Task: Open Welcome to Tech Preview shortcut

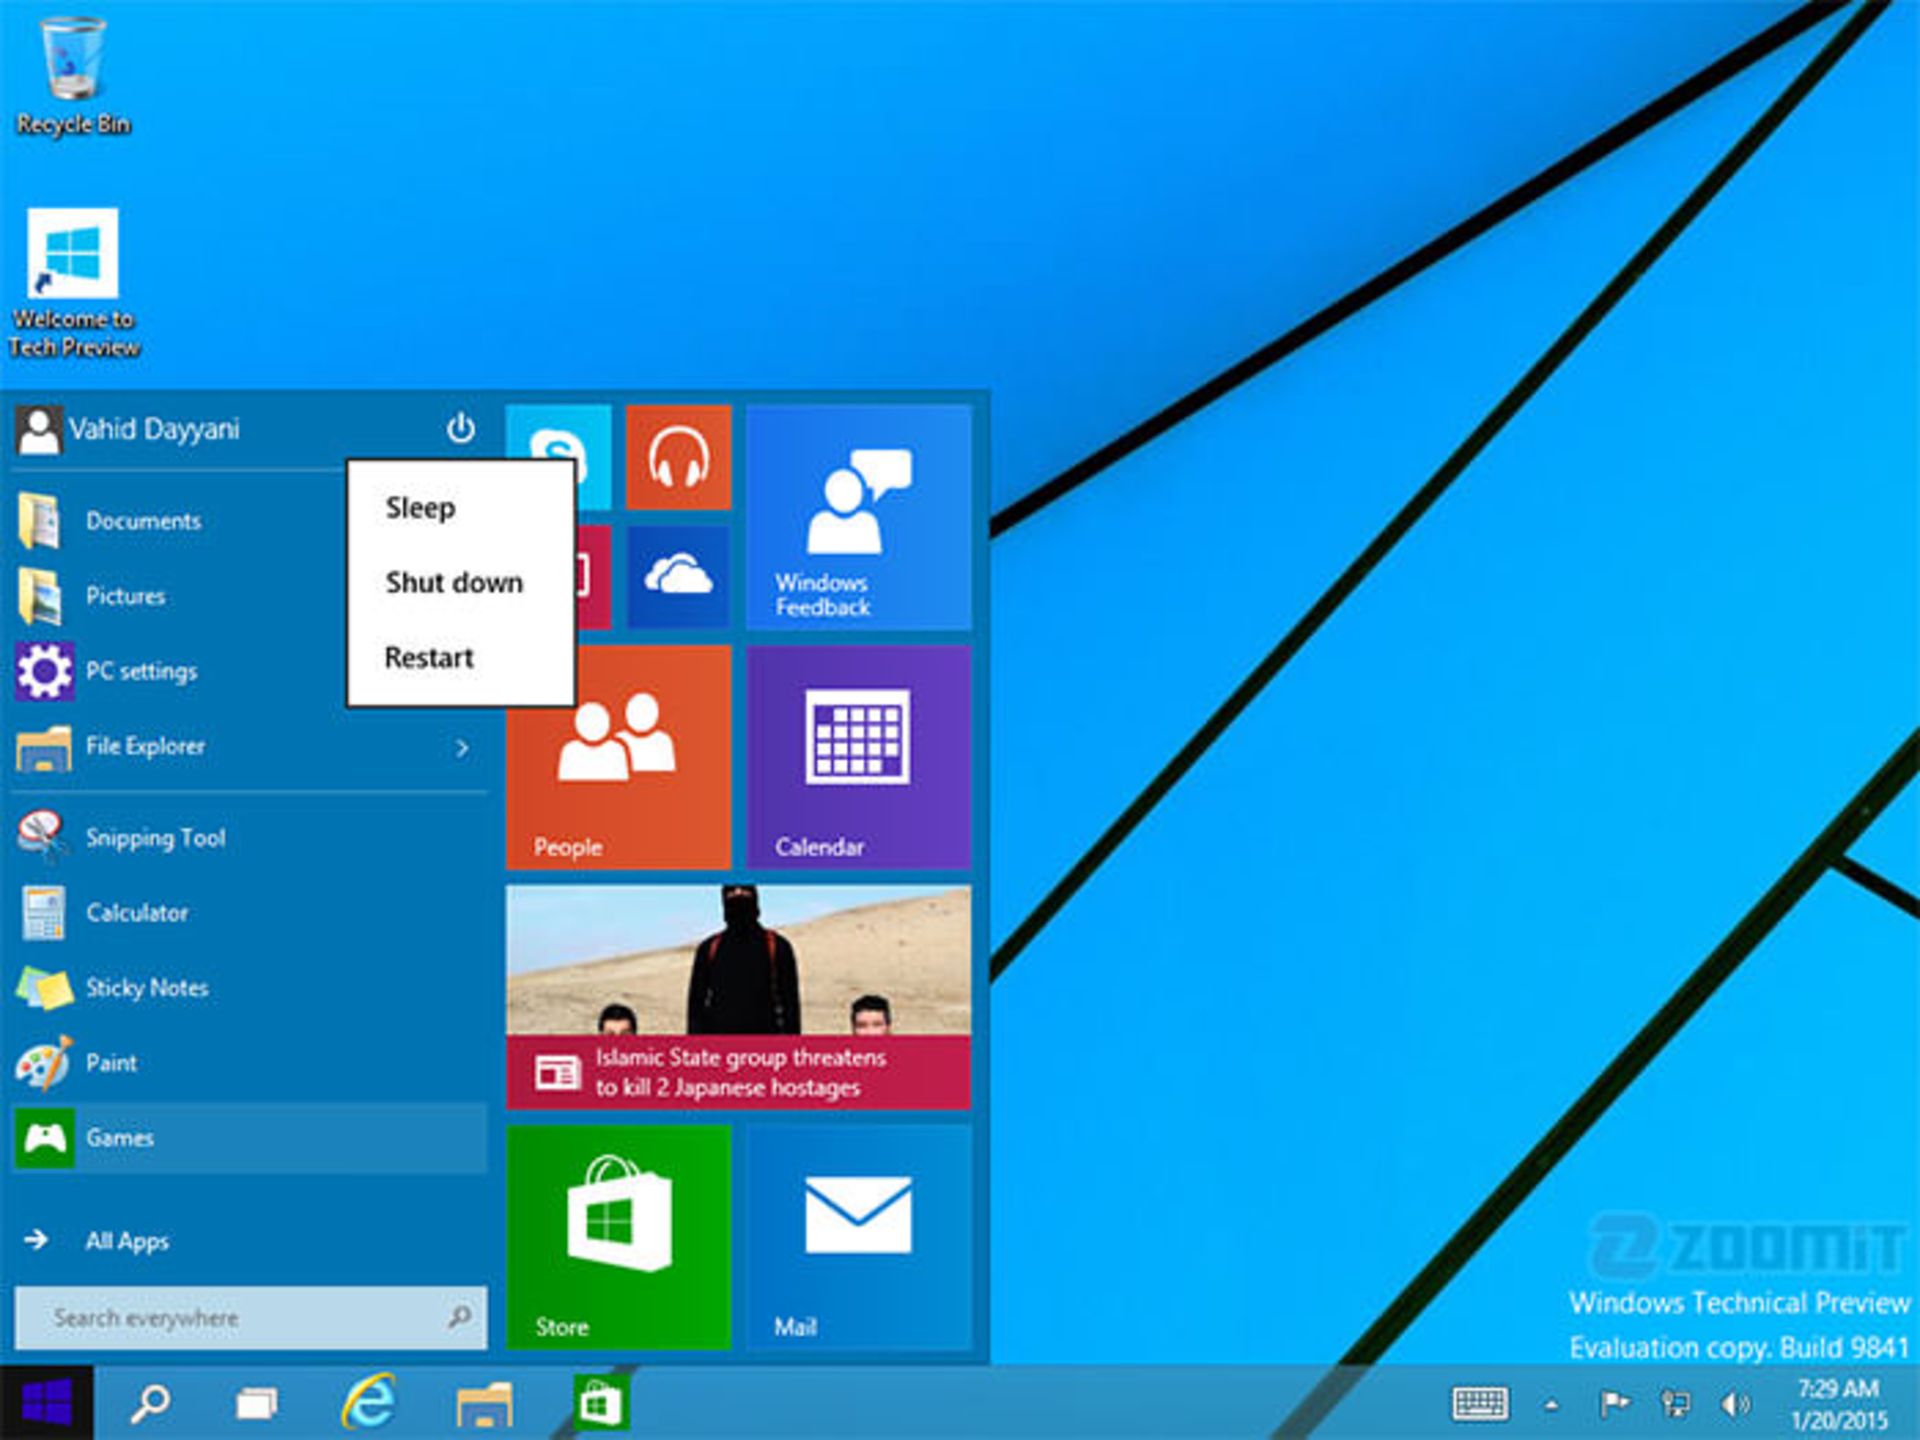Action: (x=73, y=283)
